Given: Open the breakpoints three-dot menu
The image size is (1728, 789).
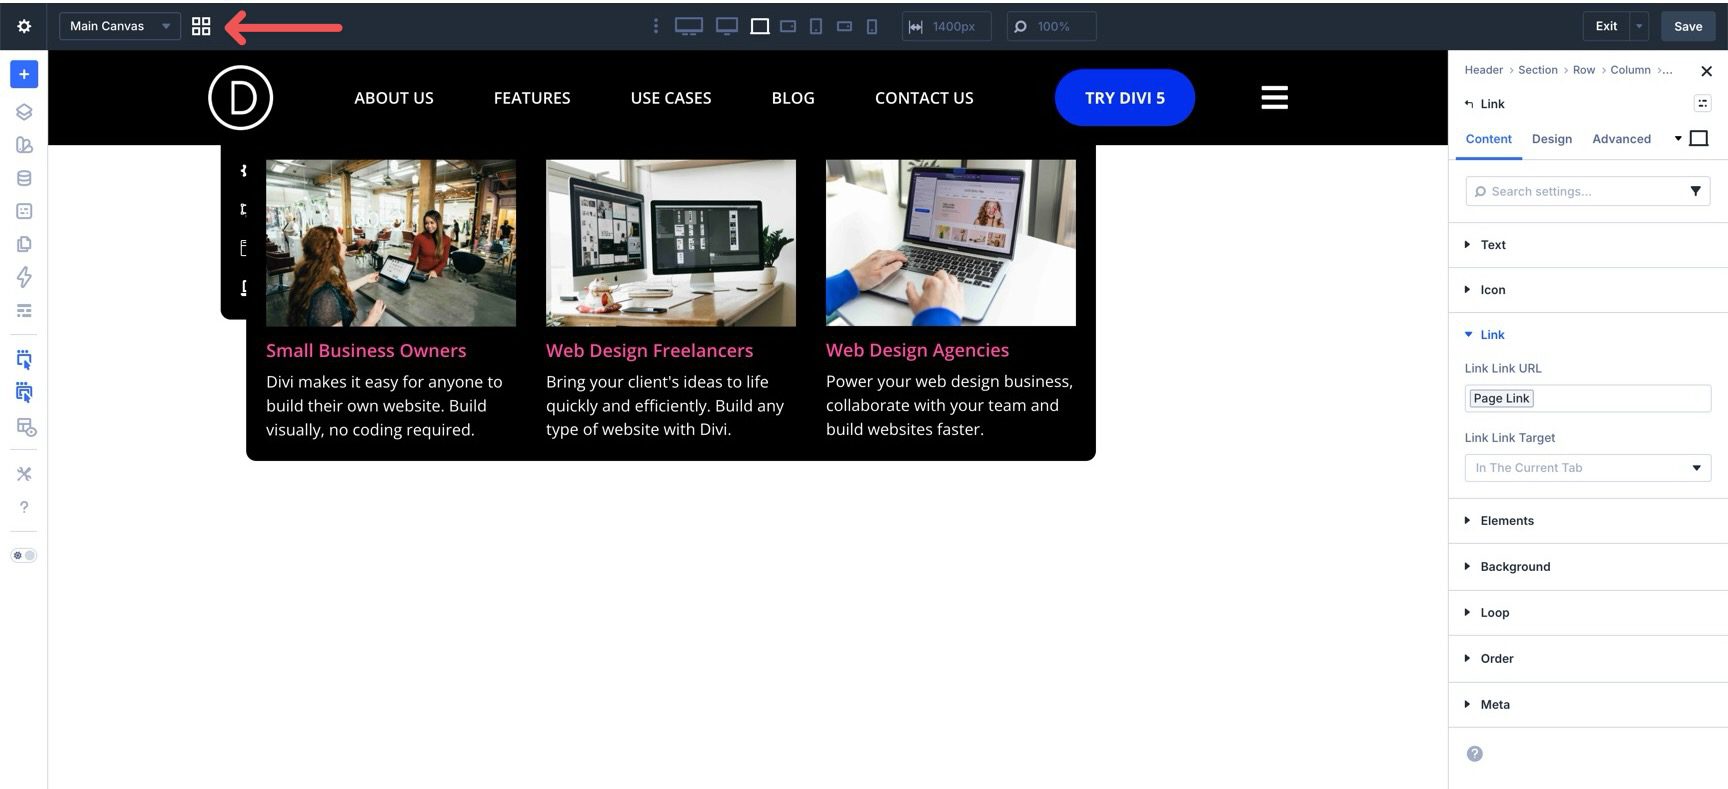Looking at the screenshot, I should click(x=656, y=26).
